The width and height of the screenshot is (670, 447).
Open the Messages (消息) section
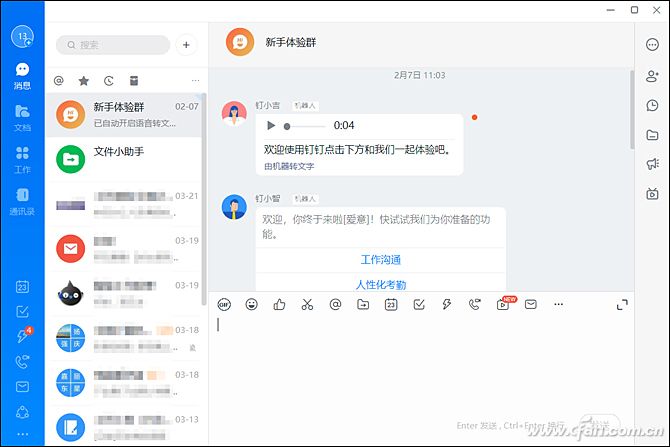point(22,76)
